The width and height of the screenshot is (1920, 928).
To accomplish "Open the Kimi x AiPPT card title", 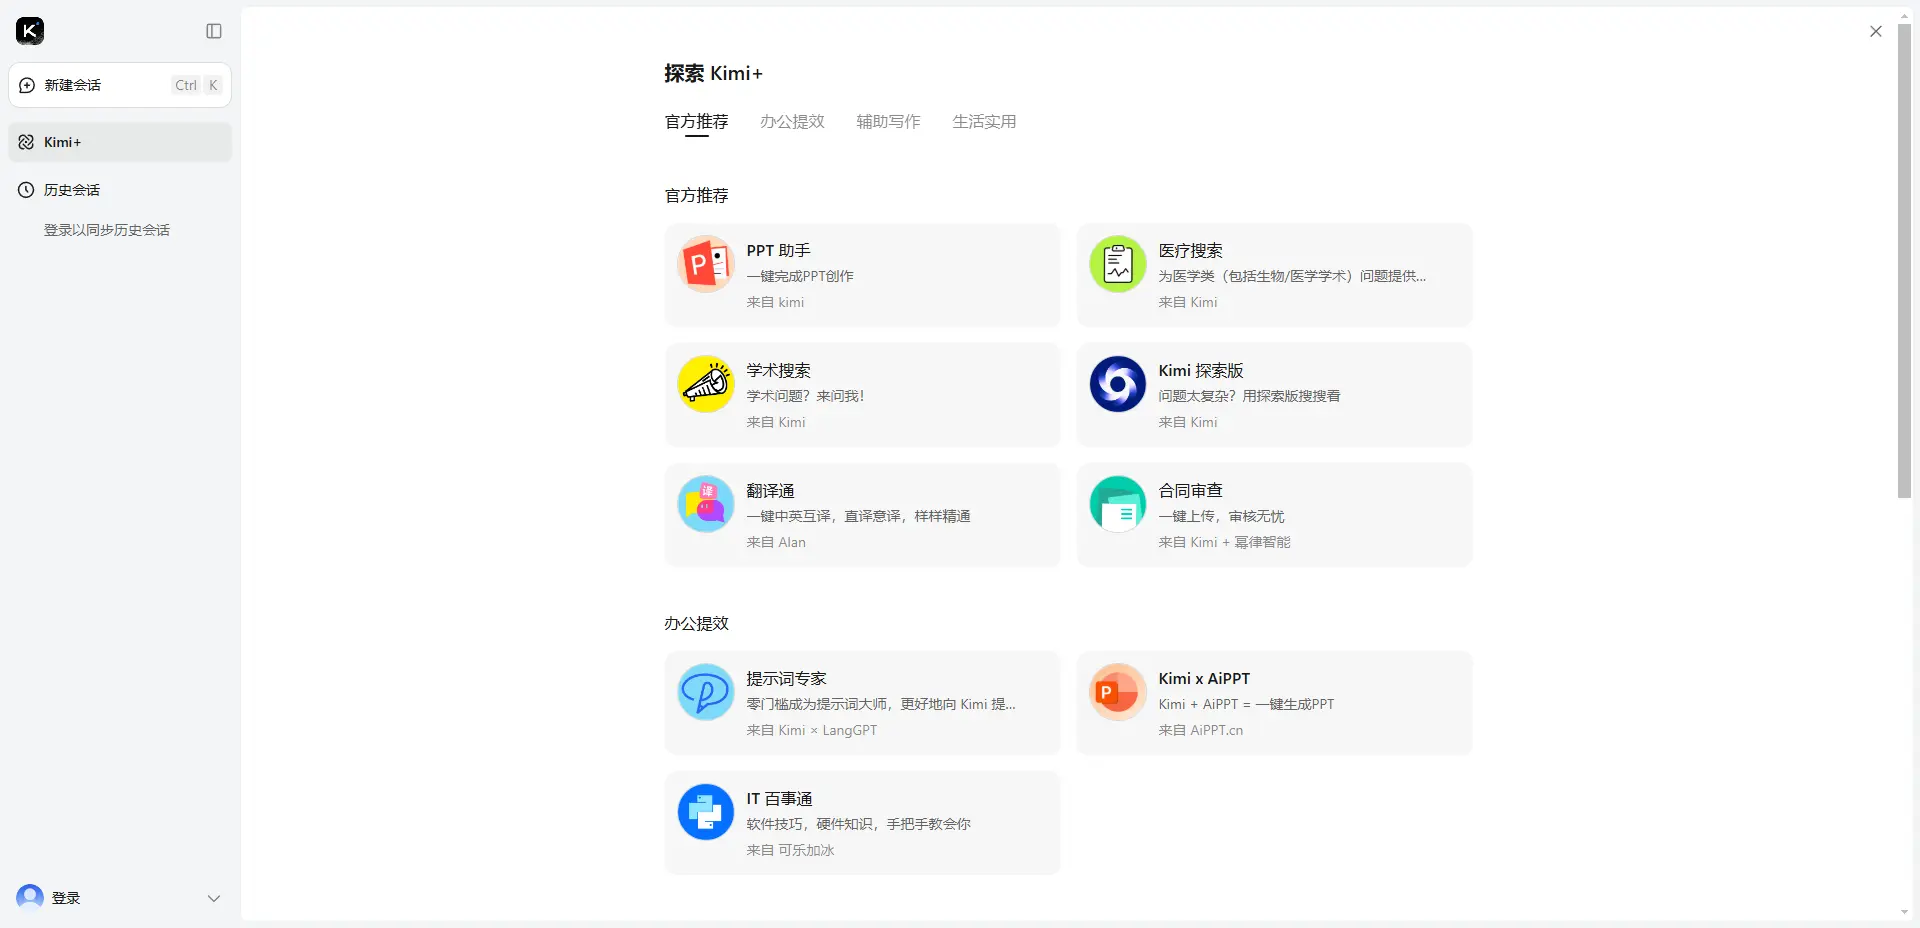I will (1204, 679).
